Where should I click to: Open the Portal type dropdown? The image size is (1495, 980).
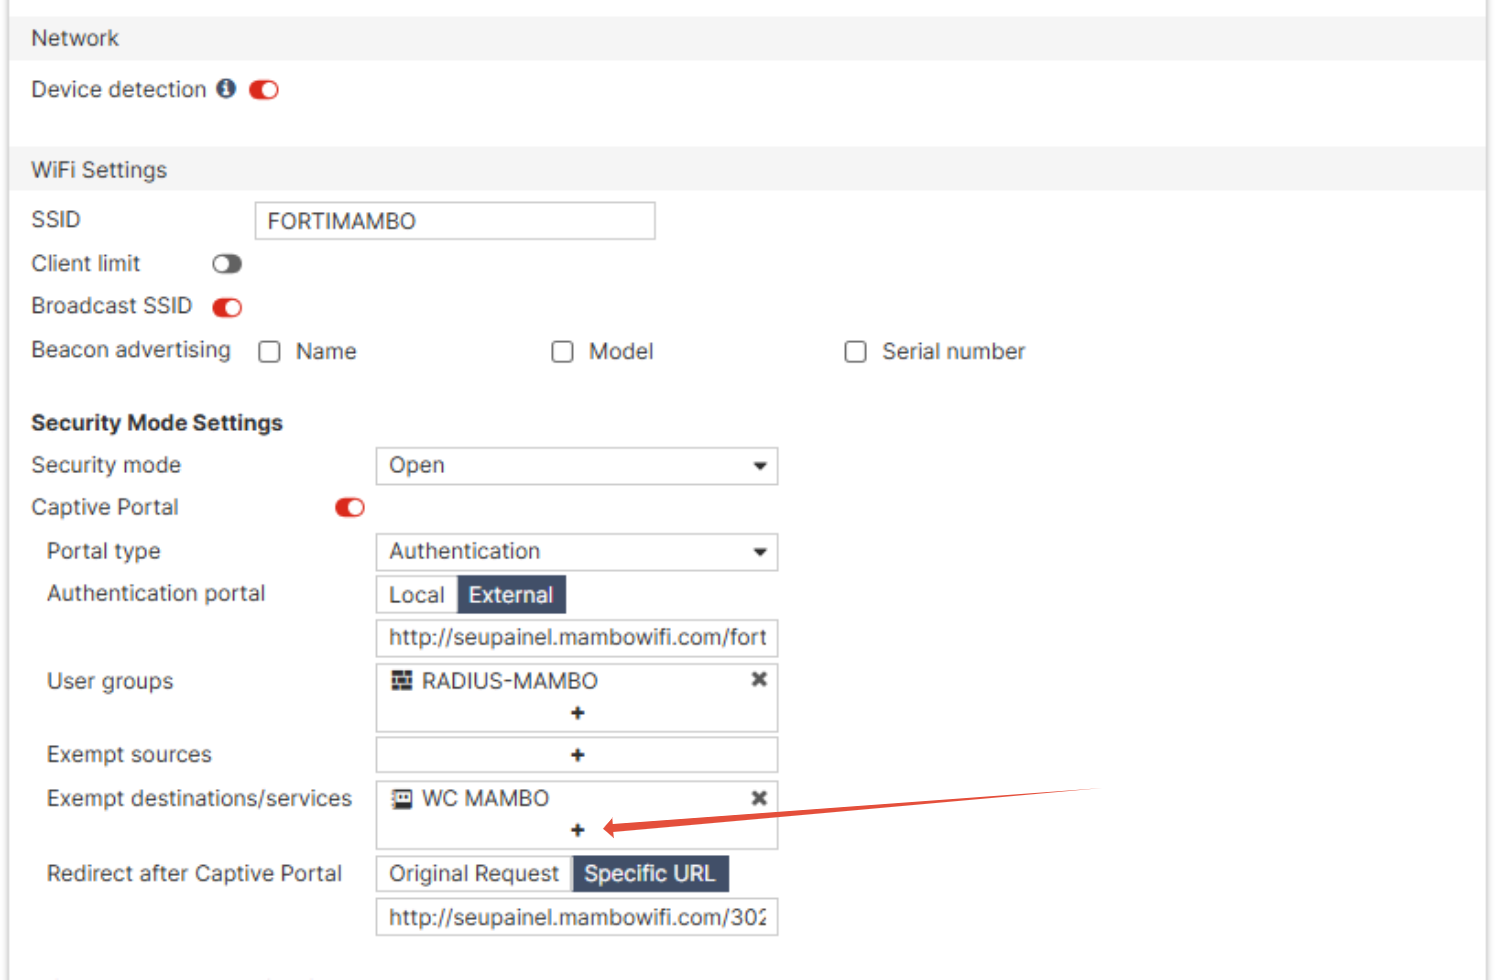(577, 552)
